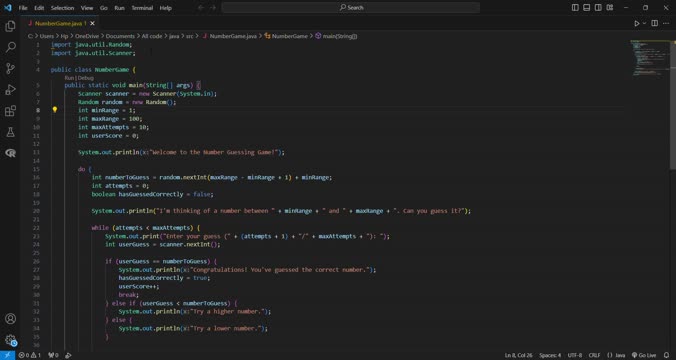Click 'import java.util.Scanner;' on line 2
The height and width of the screenshot is (360, 676).
coord(93,53)
